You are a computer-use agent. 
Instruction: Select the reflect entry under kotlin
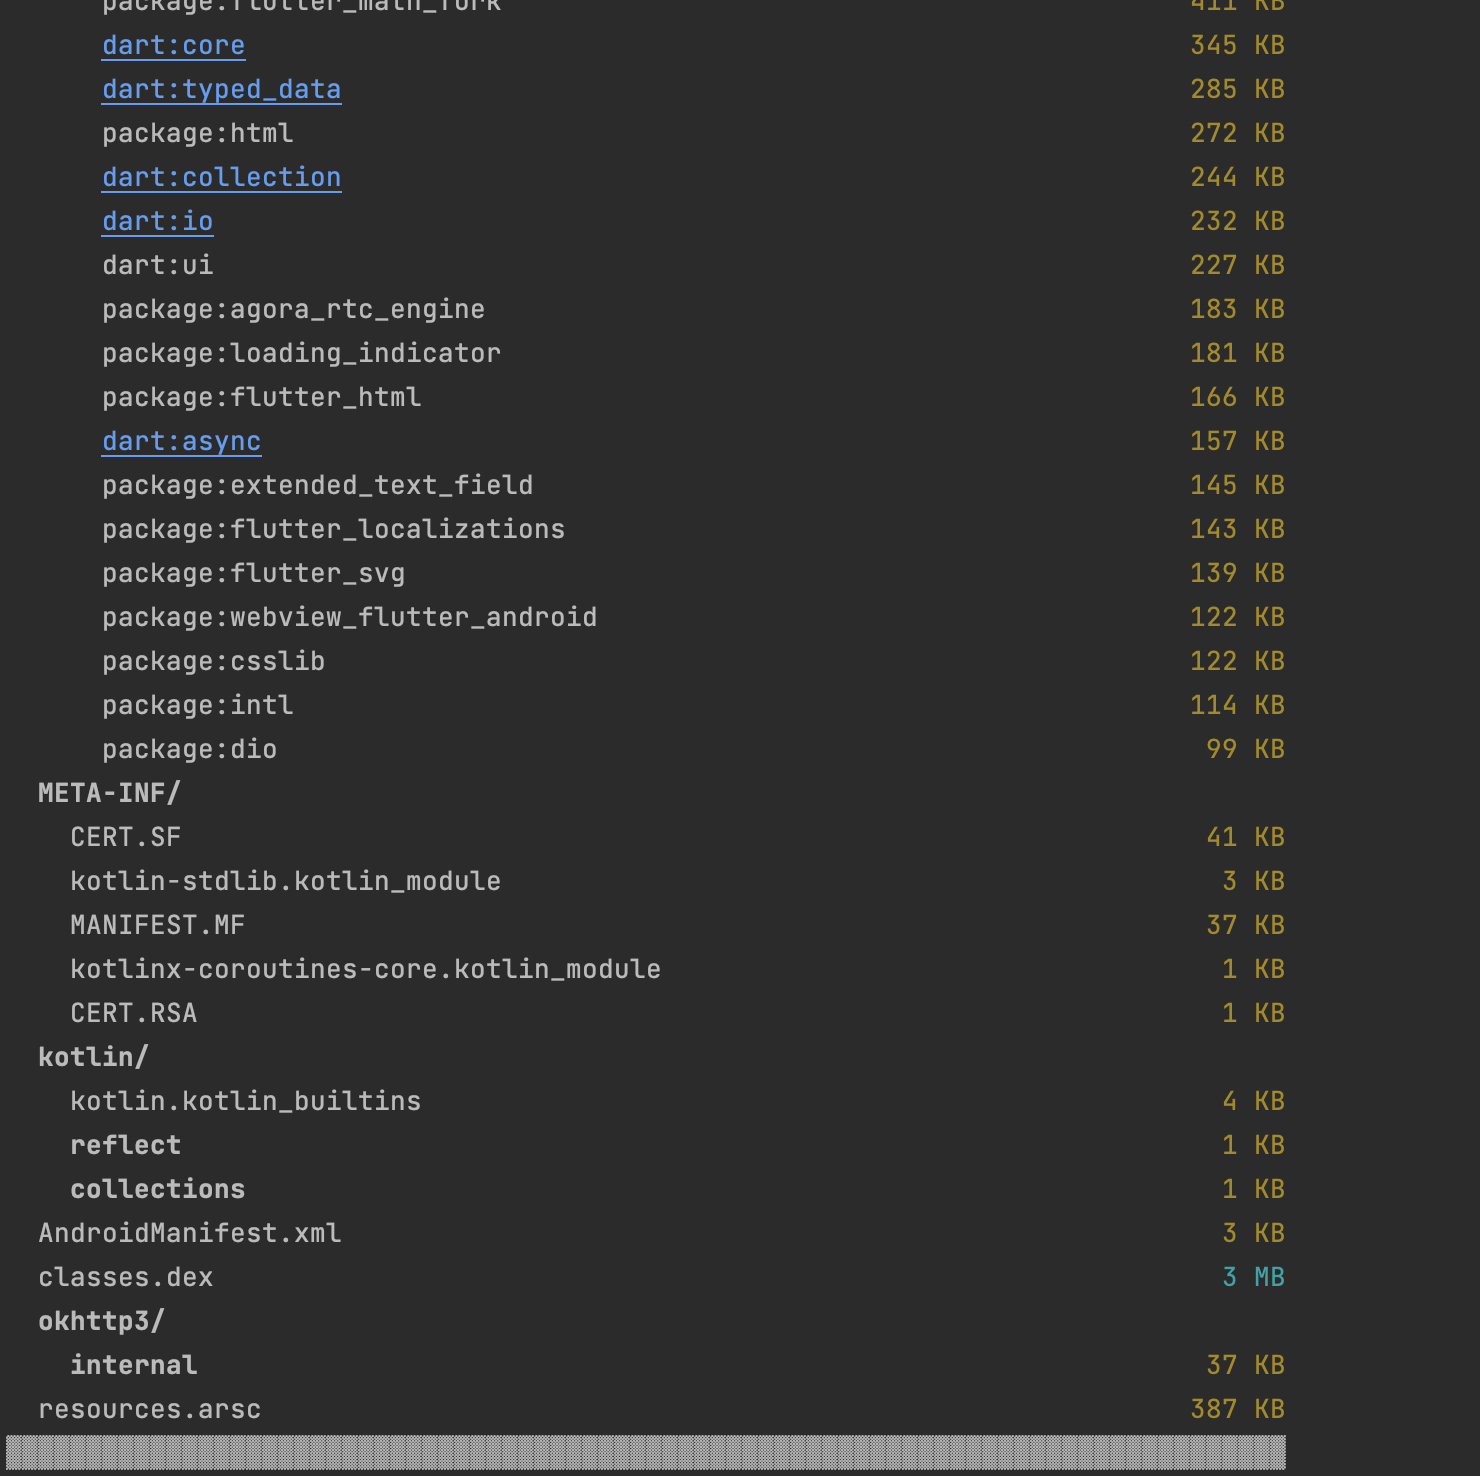[x=125, y=1144]
